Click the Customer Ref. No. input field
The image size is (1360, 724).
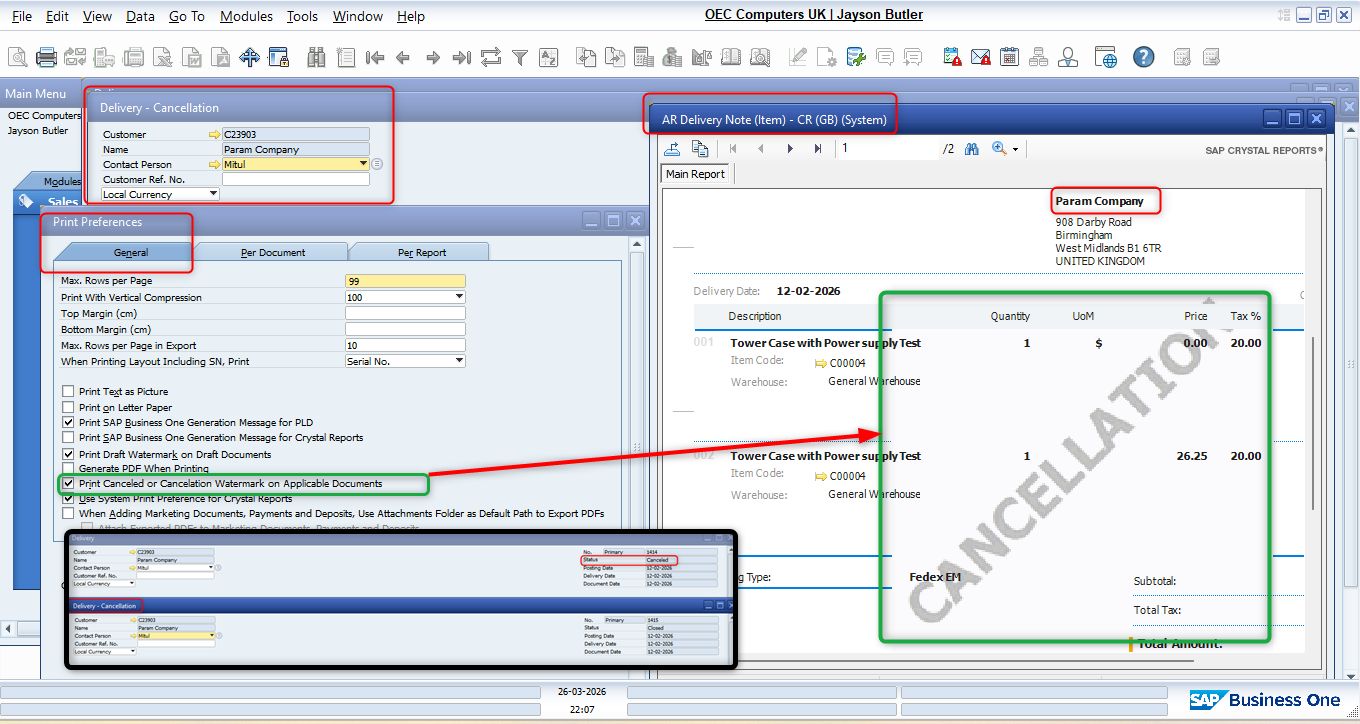(295, 179)
